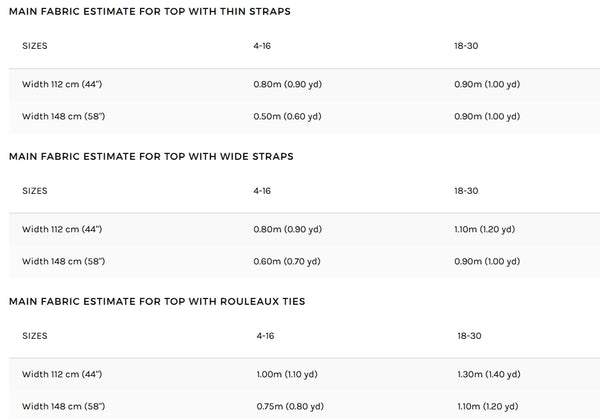Screen dimensions: 600x419
Task: Click the 0.60m (0.70 yd) cell
Action: pyautogui.click(x=287, y=260)
